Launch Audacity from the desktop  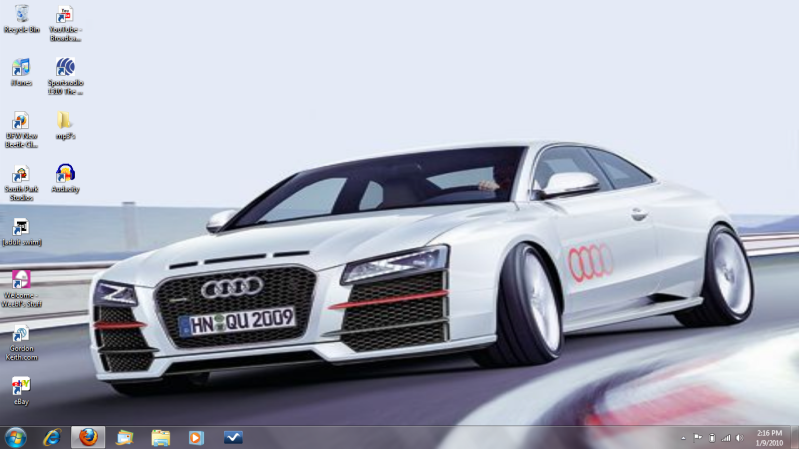point(65,178)
